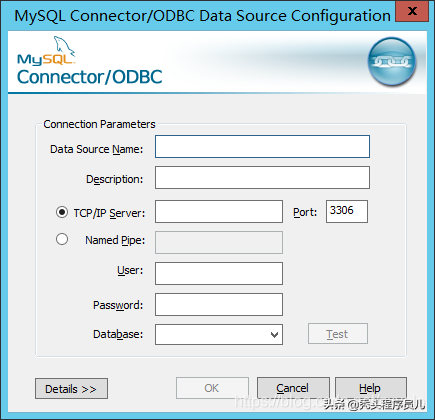Expand options with Details >> button
Image resolution: width=435 pixels, height=420 pixels.
(x=71, y=388)
